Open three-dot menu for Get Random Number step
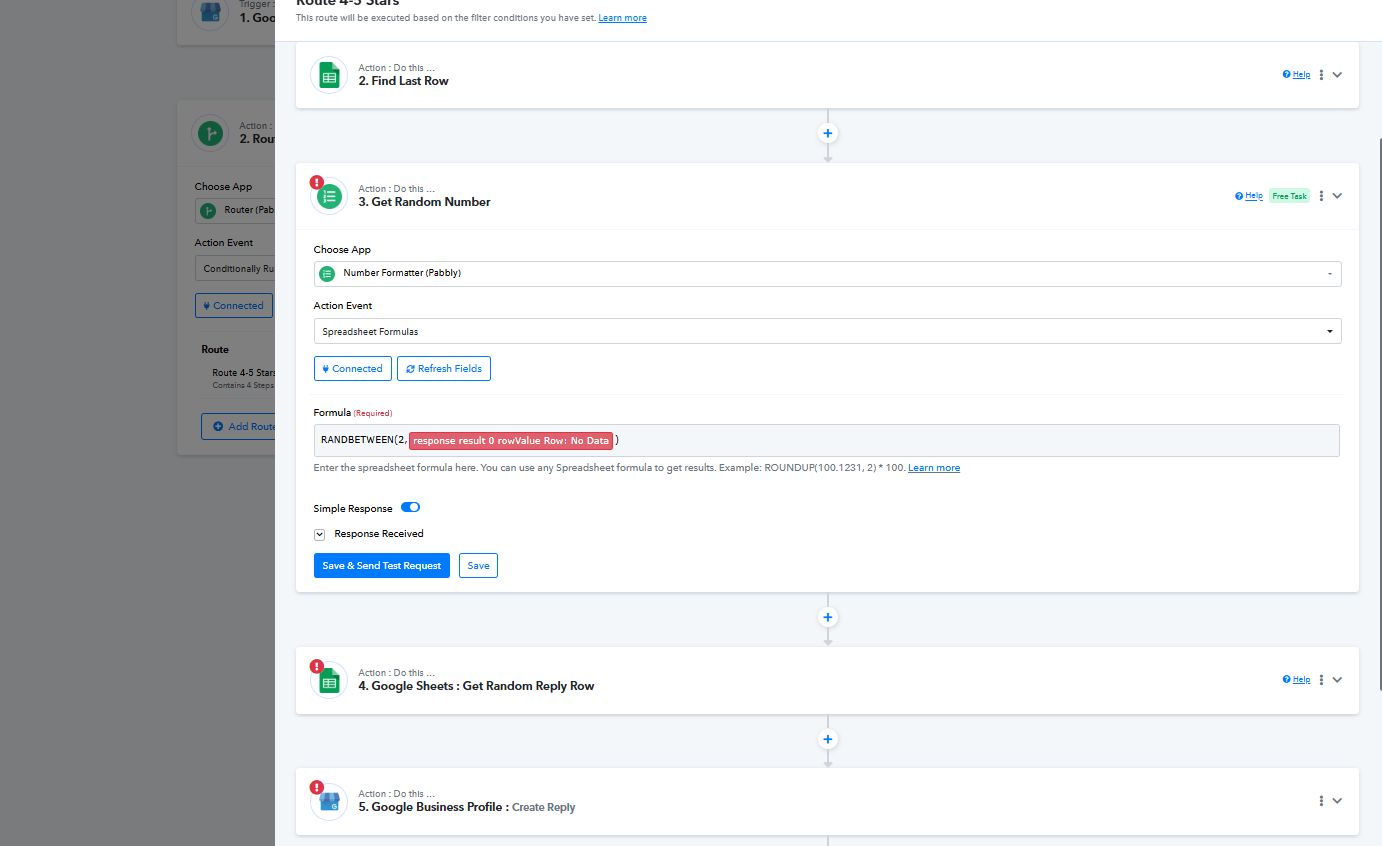Viewport: 1382px width, 846px height. (x=1321, y=196)
